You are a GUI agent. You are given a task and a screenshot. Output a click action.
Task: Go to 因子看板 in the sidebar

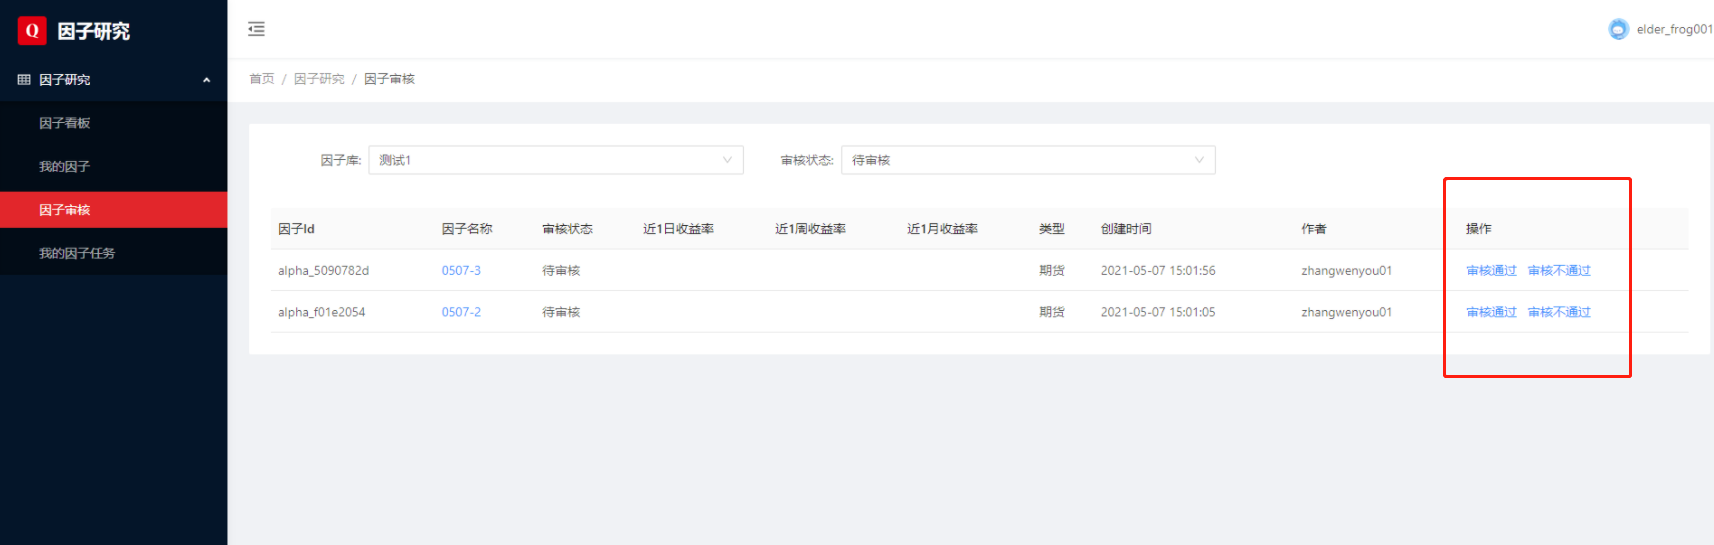(x=65, y=123)
